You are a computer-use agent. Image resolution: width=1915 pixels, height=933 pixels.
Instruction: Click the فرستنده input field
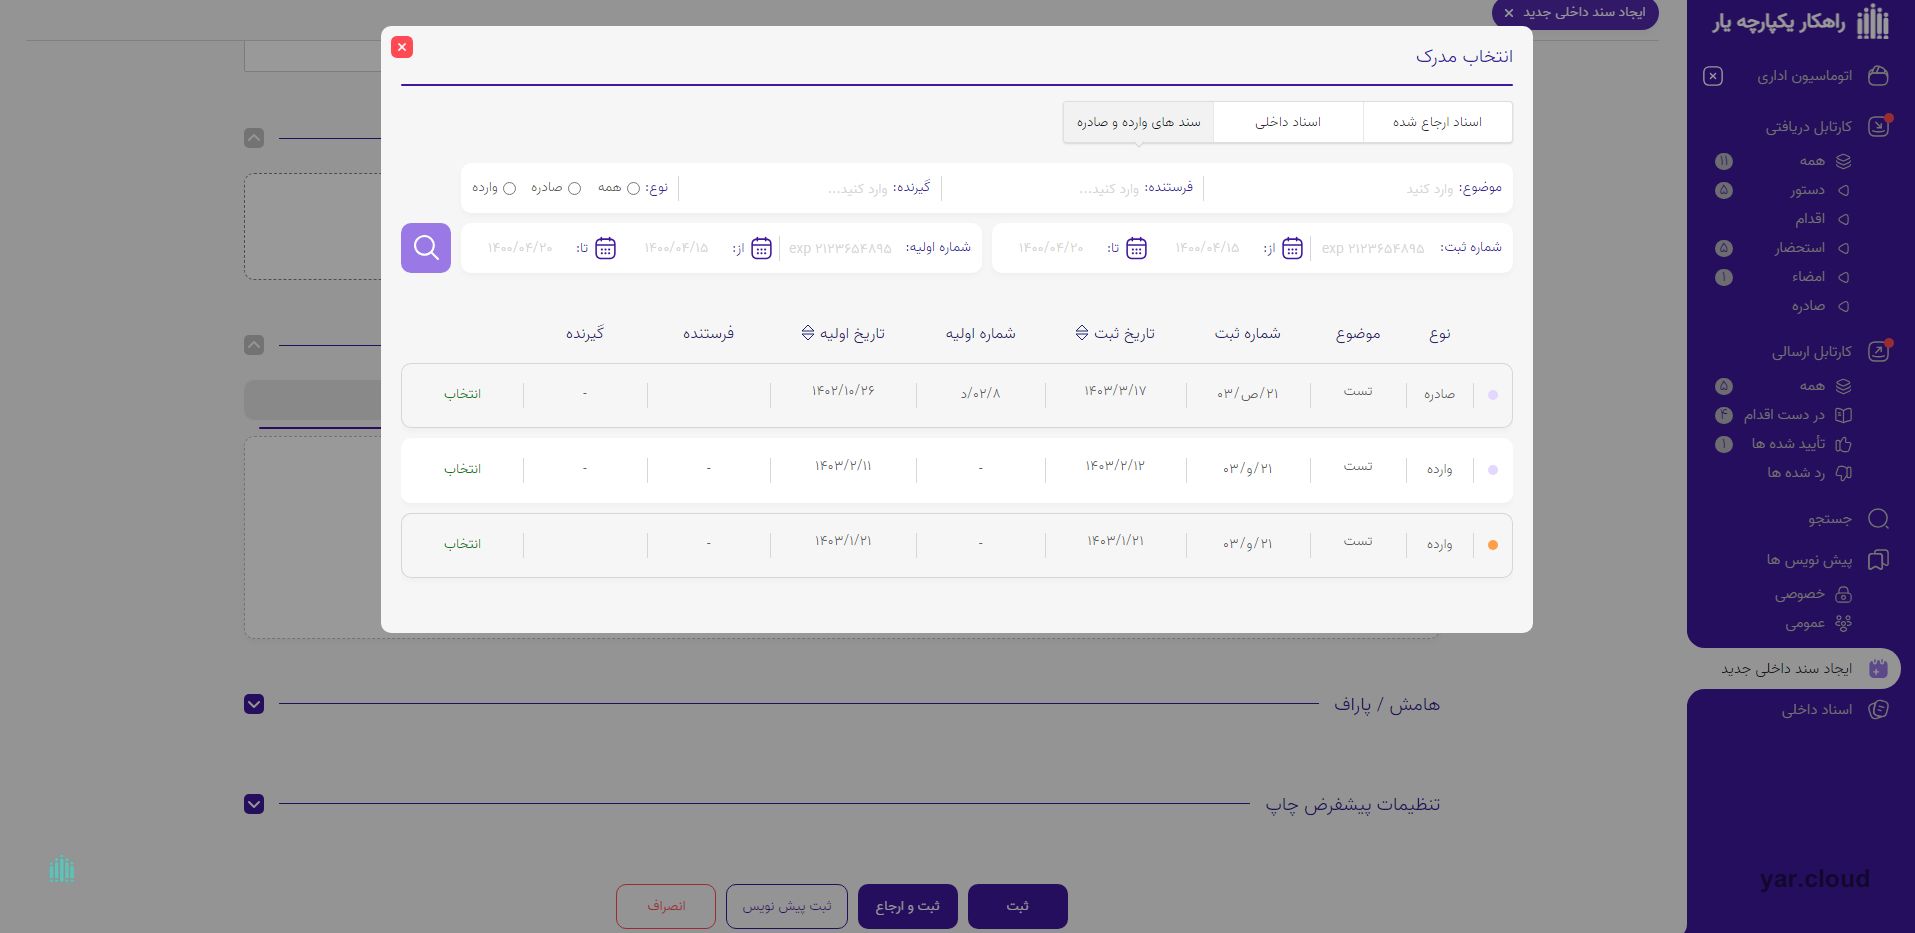coord(1043,188)
